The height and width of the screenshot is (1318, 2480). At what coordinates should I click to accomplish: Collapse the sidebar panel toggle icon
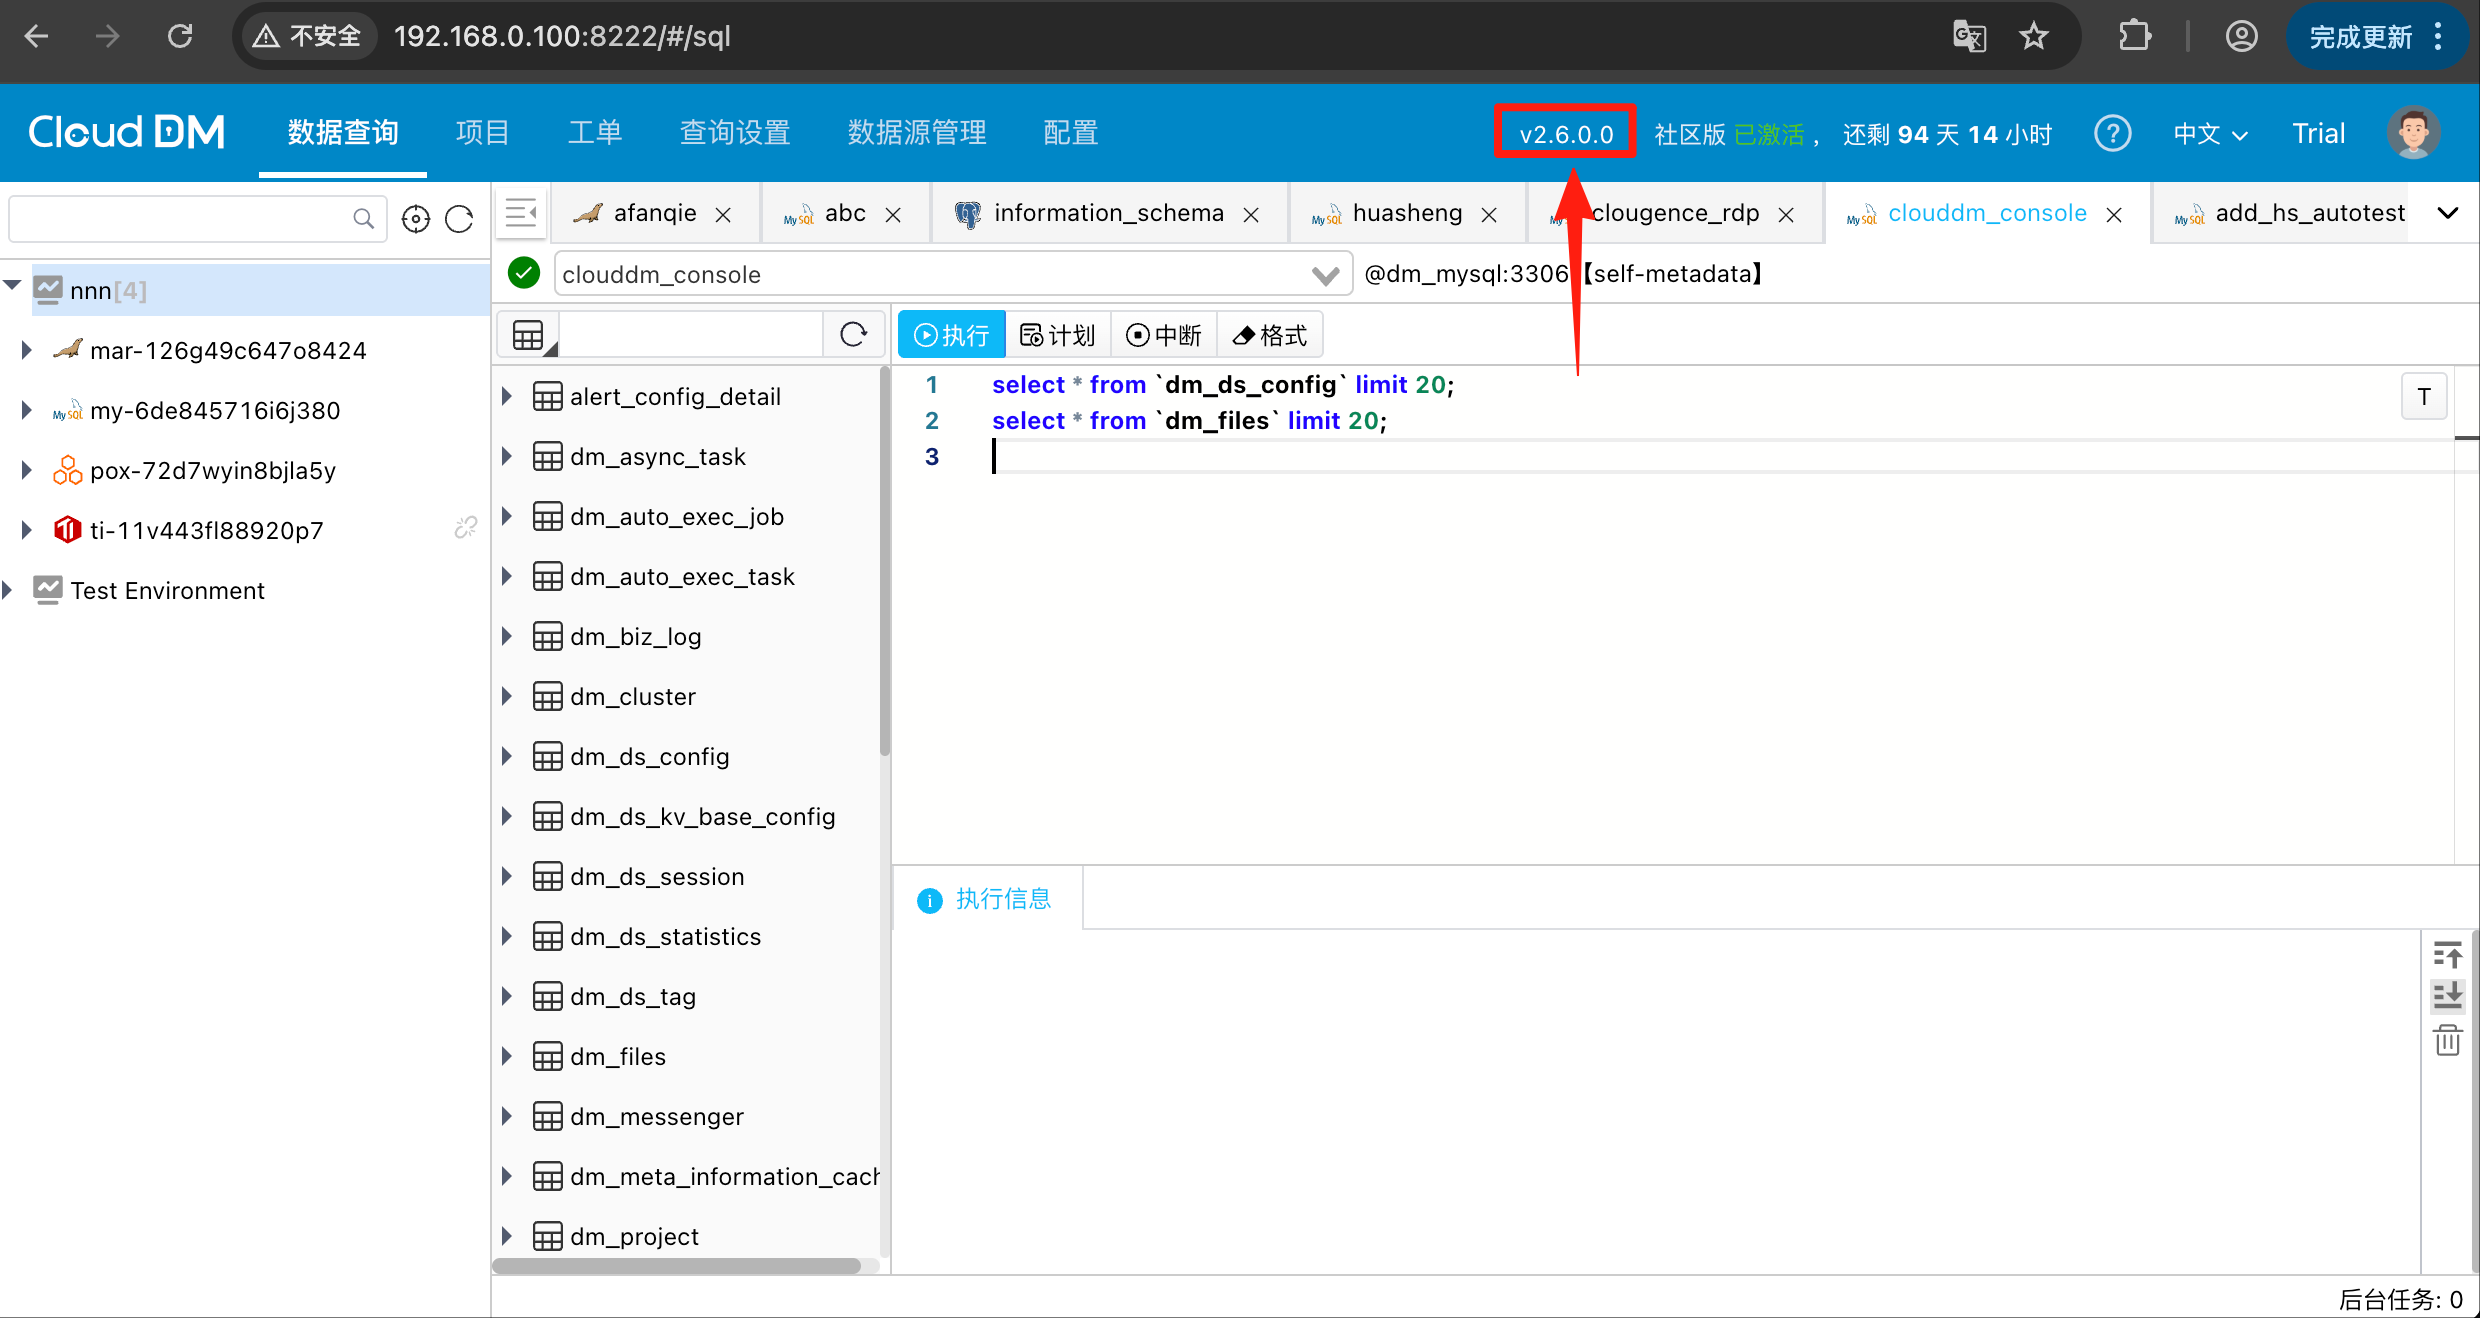tap(521, 213)
